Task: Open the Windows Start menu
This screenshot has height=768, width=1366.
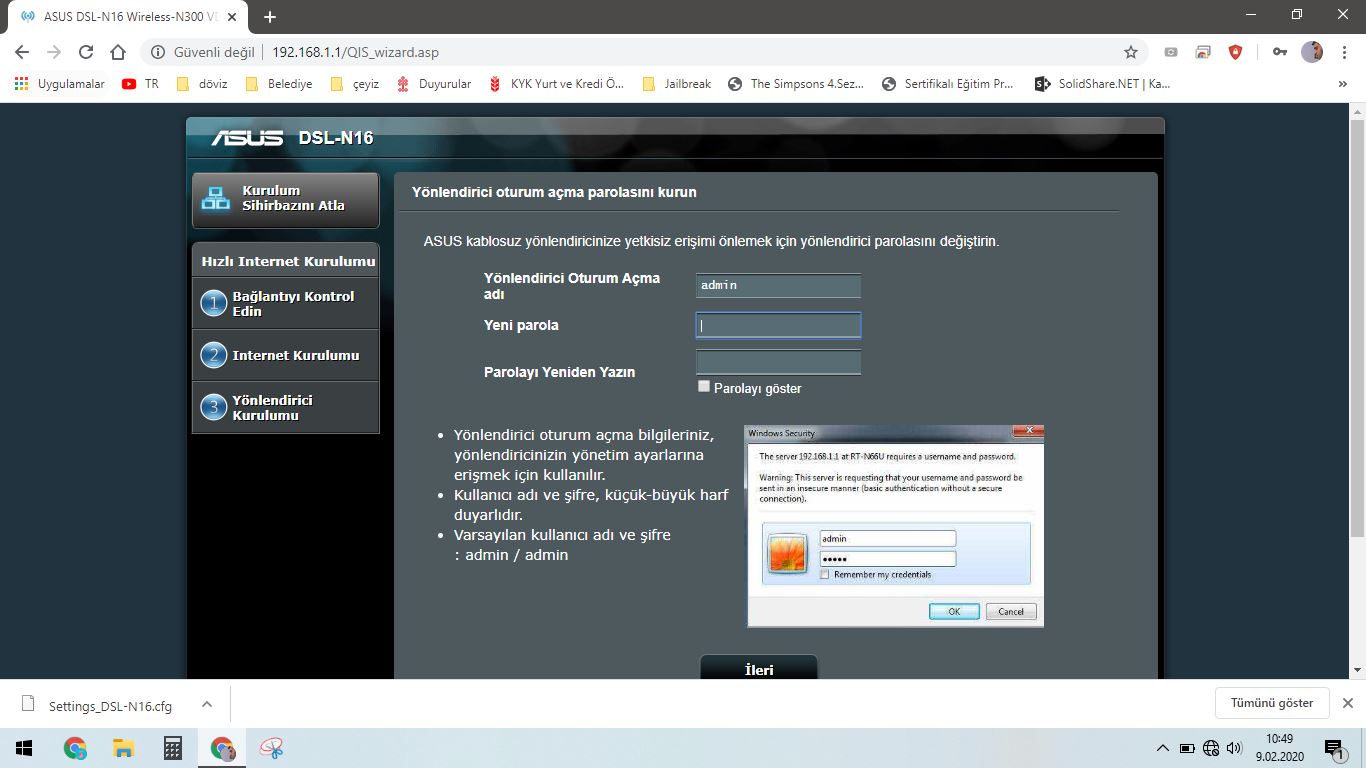Action: coord(24,748)
